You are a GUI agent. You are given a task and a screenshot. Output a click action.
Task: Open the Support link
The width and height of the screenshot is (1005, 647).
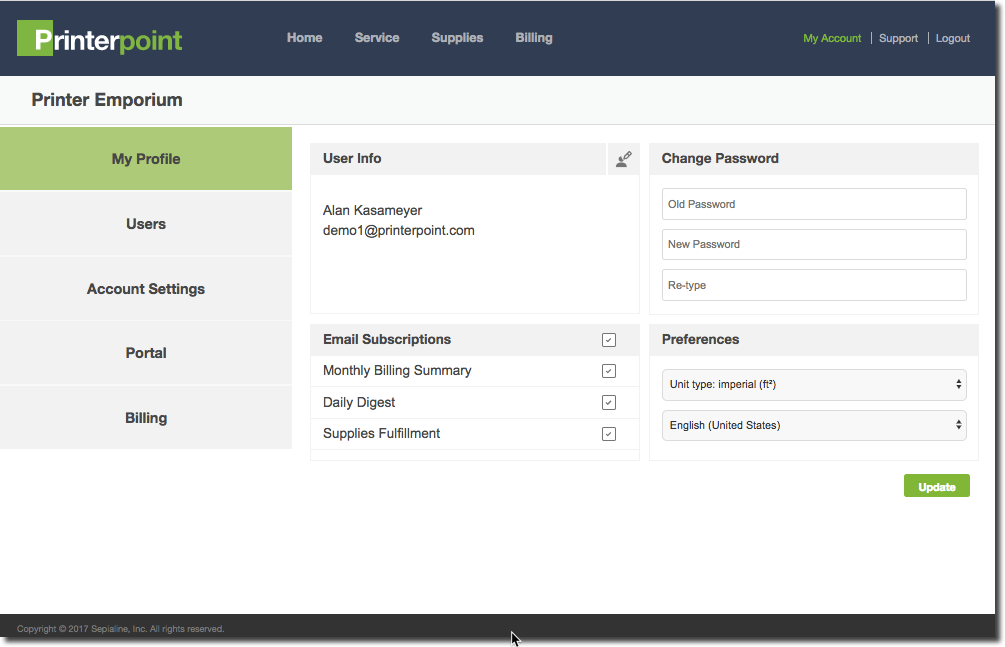point(898,39)
